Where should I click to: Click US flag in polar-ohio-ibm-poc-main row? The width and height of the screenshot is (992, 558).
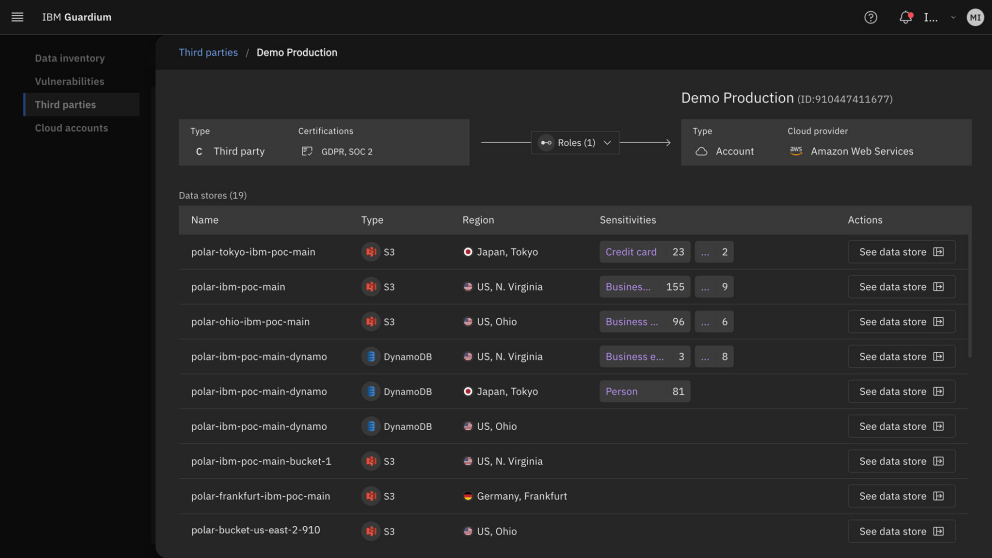click(x=468, y=321)
